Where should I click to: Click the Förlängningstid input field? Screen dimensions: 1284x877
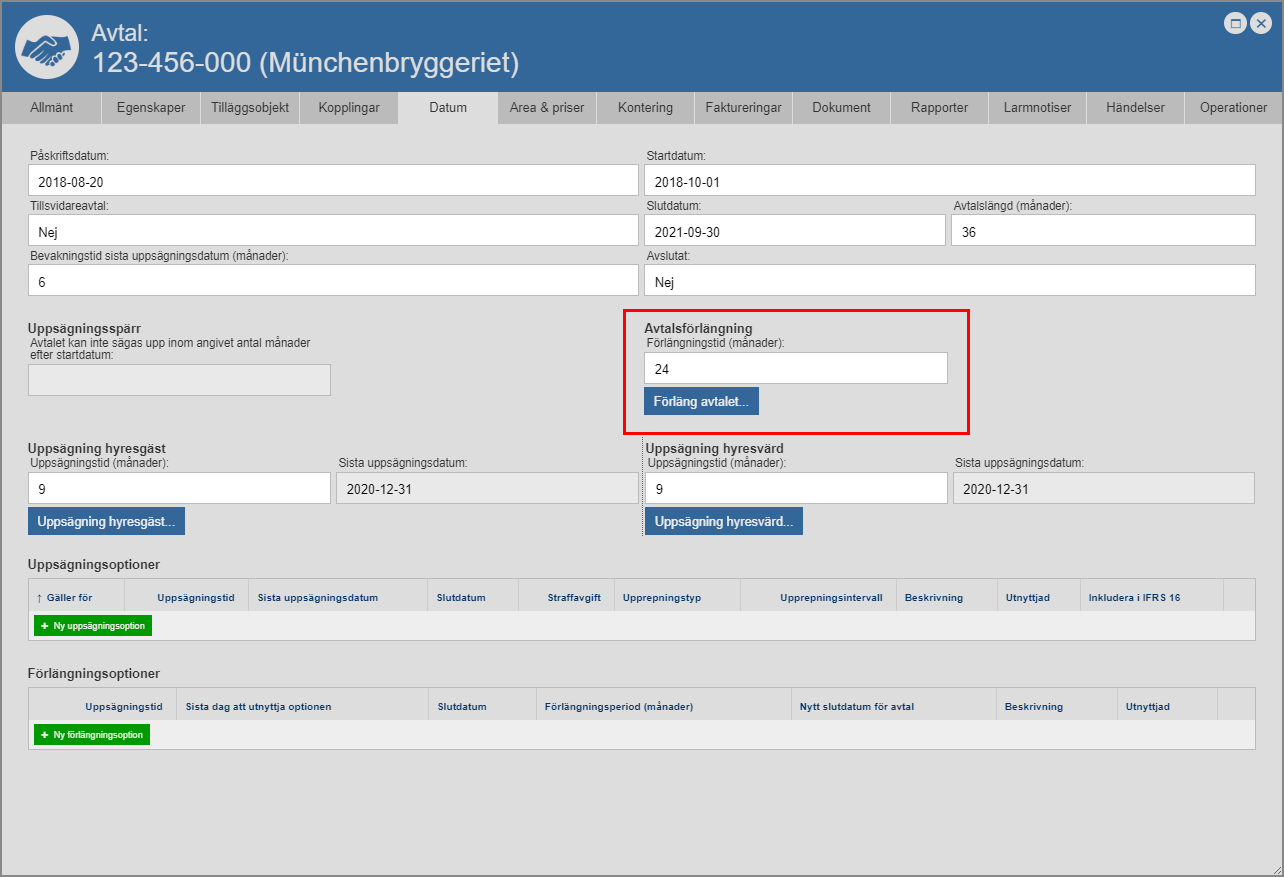(795, 368)
